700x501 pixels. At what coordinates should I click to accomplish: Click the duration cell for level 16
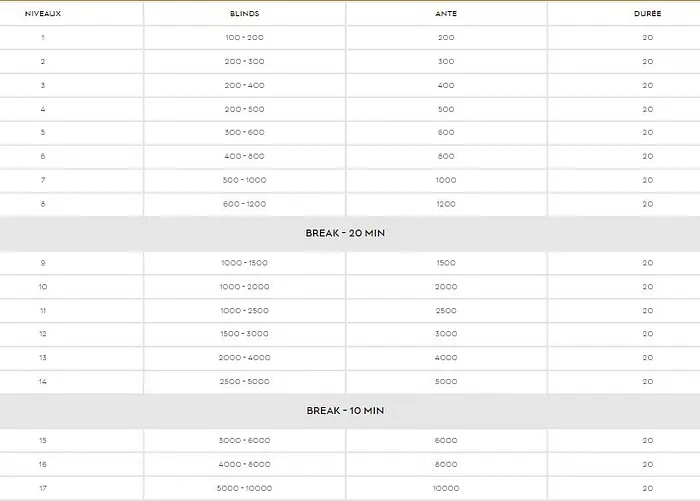[x=647, y=465]
